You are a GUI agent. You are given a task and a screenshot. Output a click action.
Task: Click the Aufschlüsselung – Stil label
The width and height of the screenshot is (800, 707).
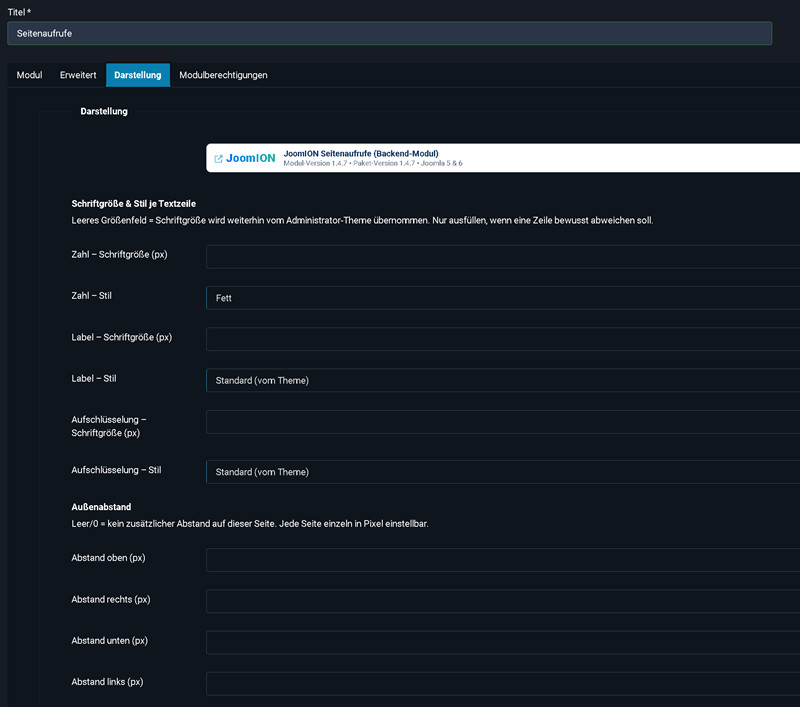point(116,470)
